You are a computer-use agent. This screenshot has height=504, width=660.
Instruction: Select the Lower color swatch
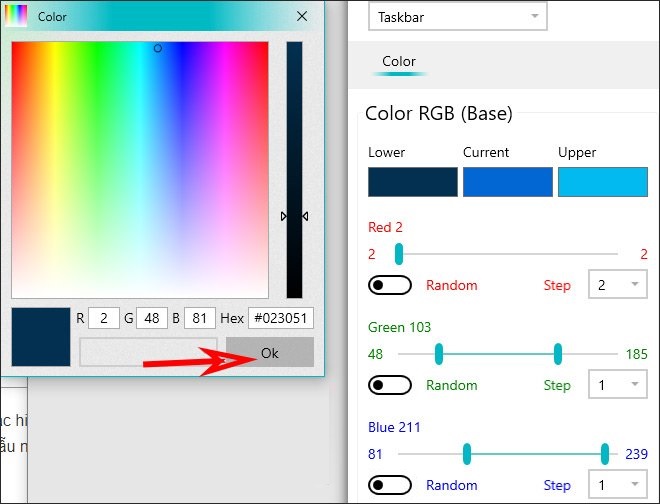(412, 182)
